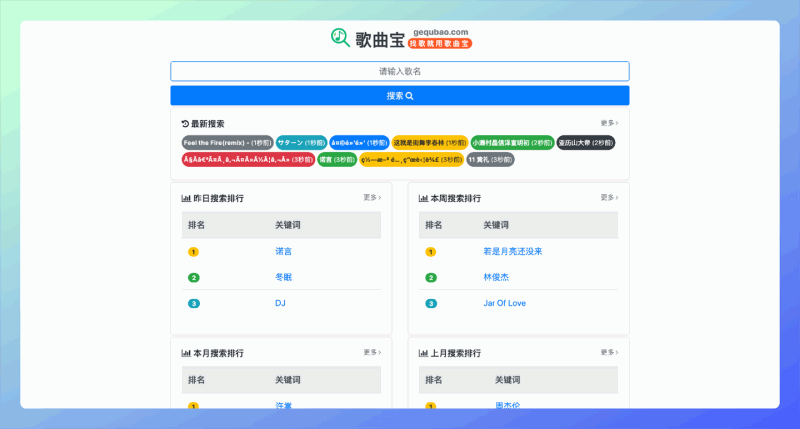Click the 昨日搜索排行 heading text
Image resolution: width=800 pixels, height=429 pixels.
click(x=218, y=198)
